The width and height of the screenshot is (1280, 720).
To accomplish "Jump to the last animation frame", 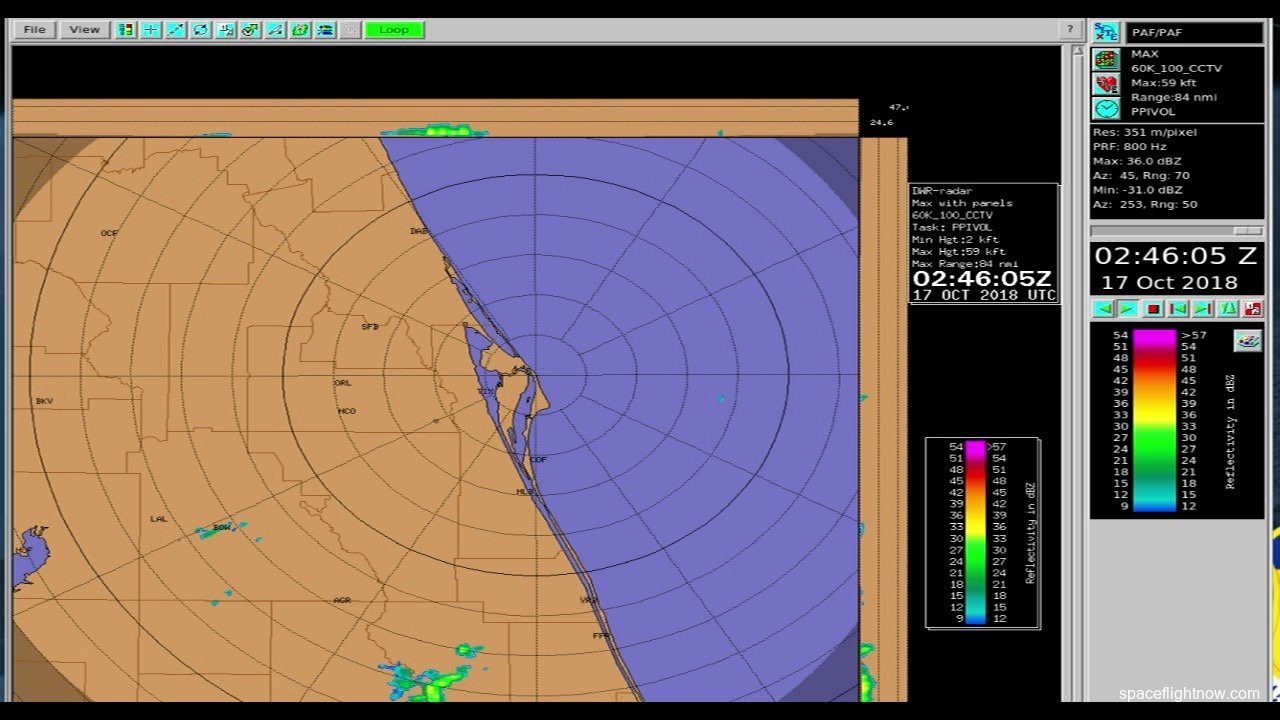I will 1203,309.
